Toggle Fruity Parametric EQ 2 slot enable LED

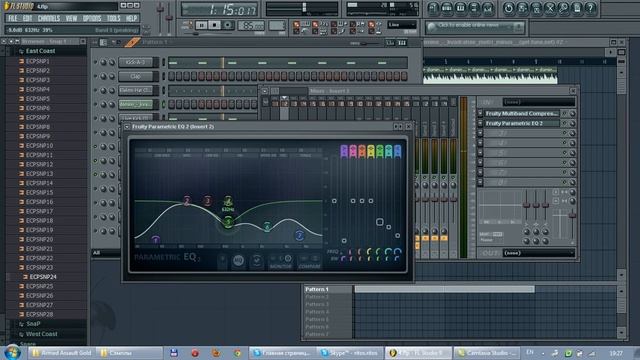[564, 123]
